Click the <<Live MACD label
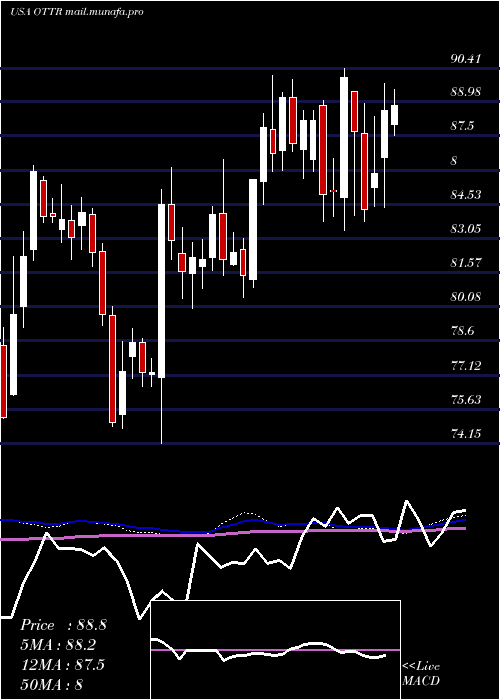Screen dimensions: 500x700 (x=421, y=674)
